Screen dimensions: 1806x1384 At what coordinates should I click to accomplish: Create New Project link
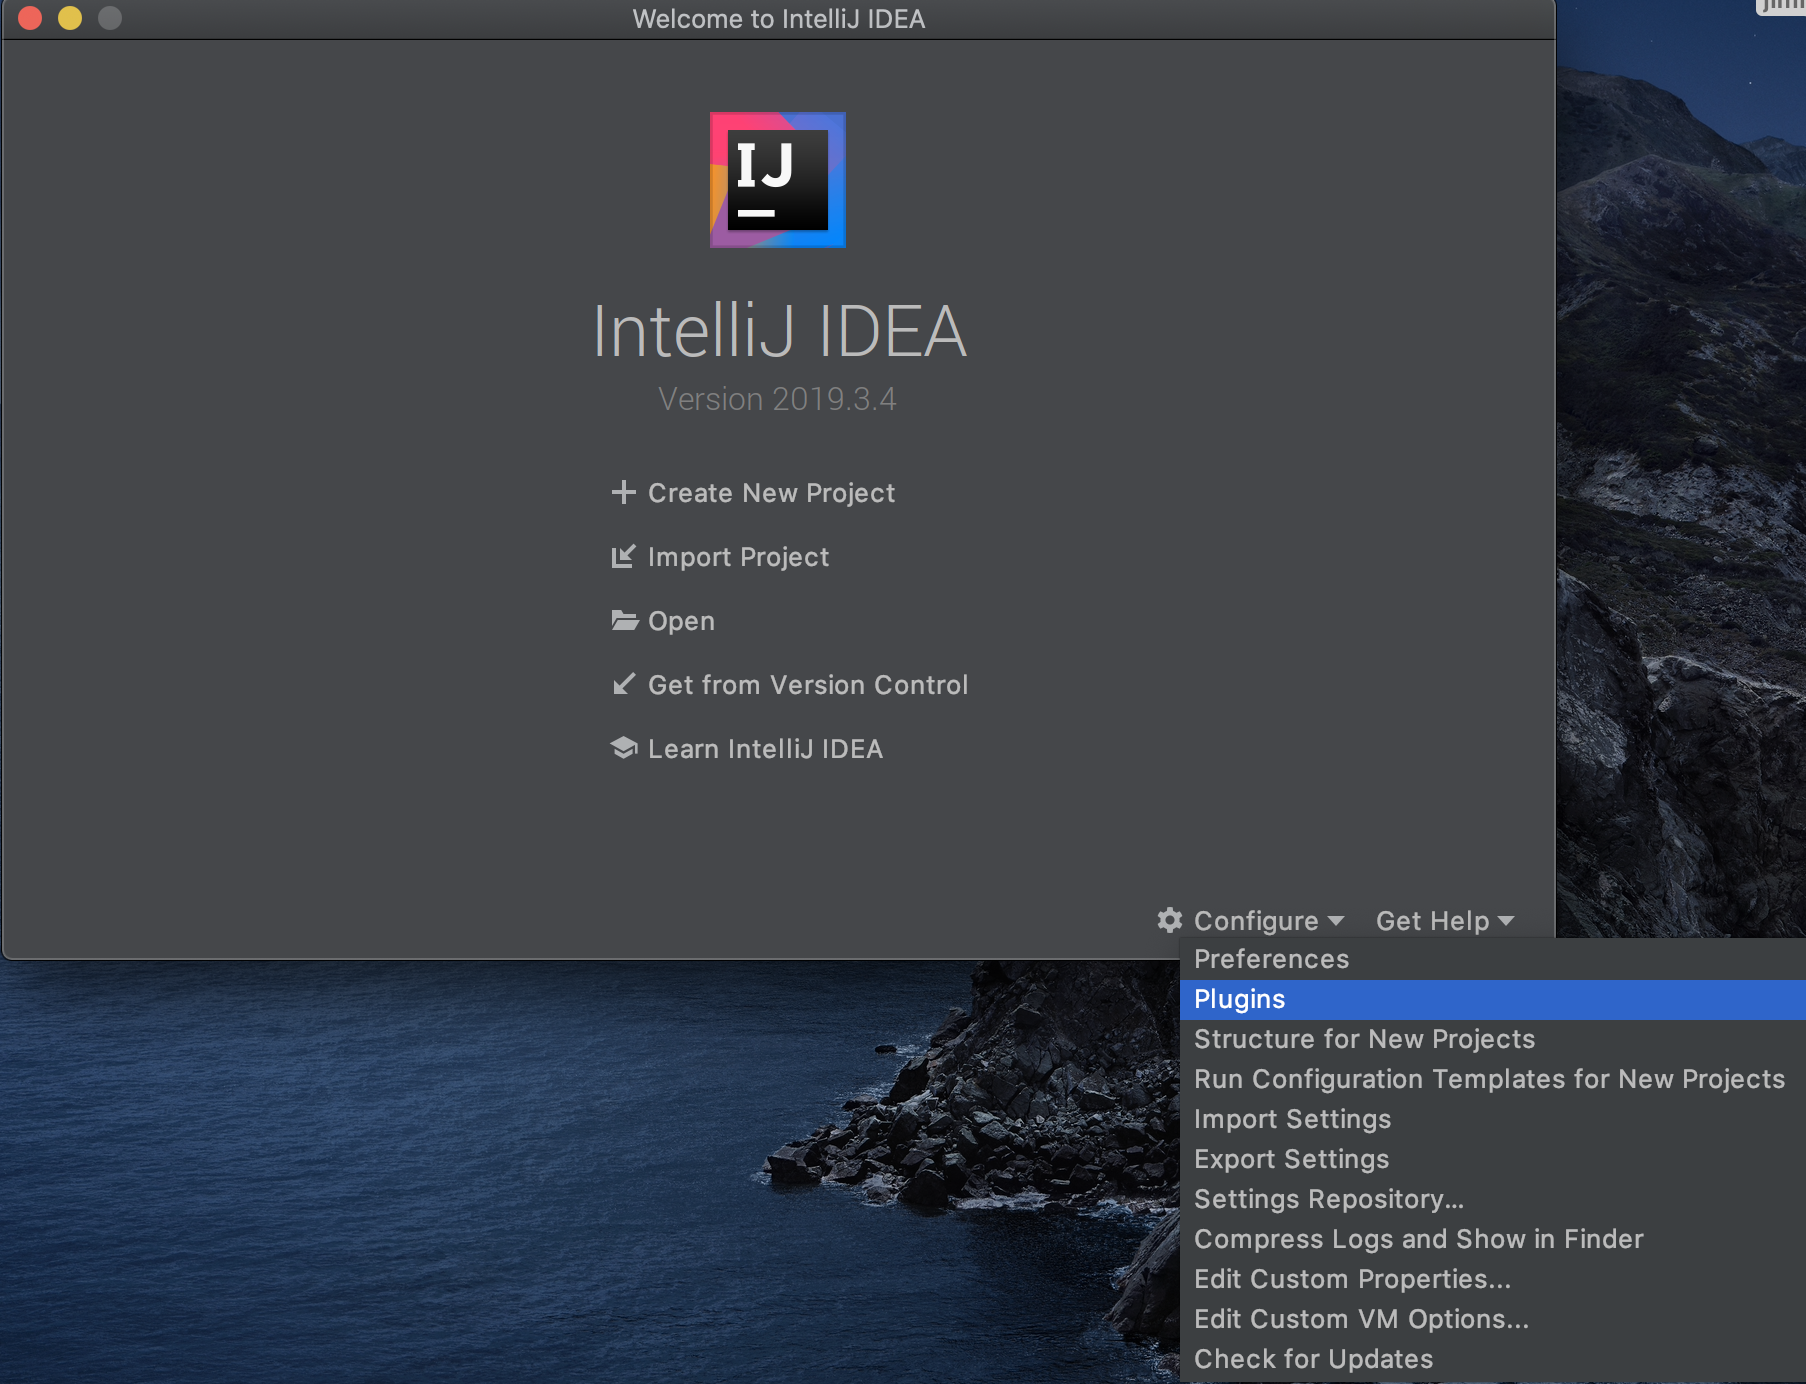point(771,493)
